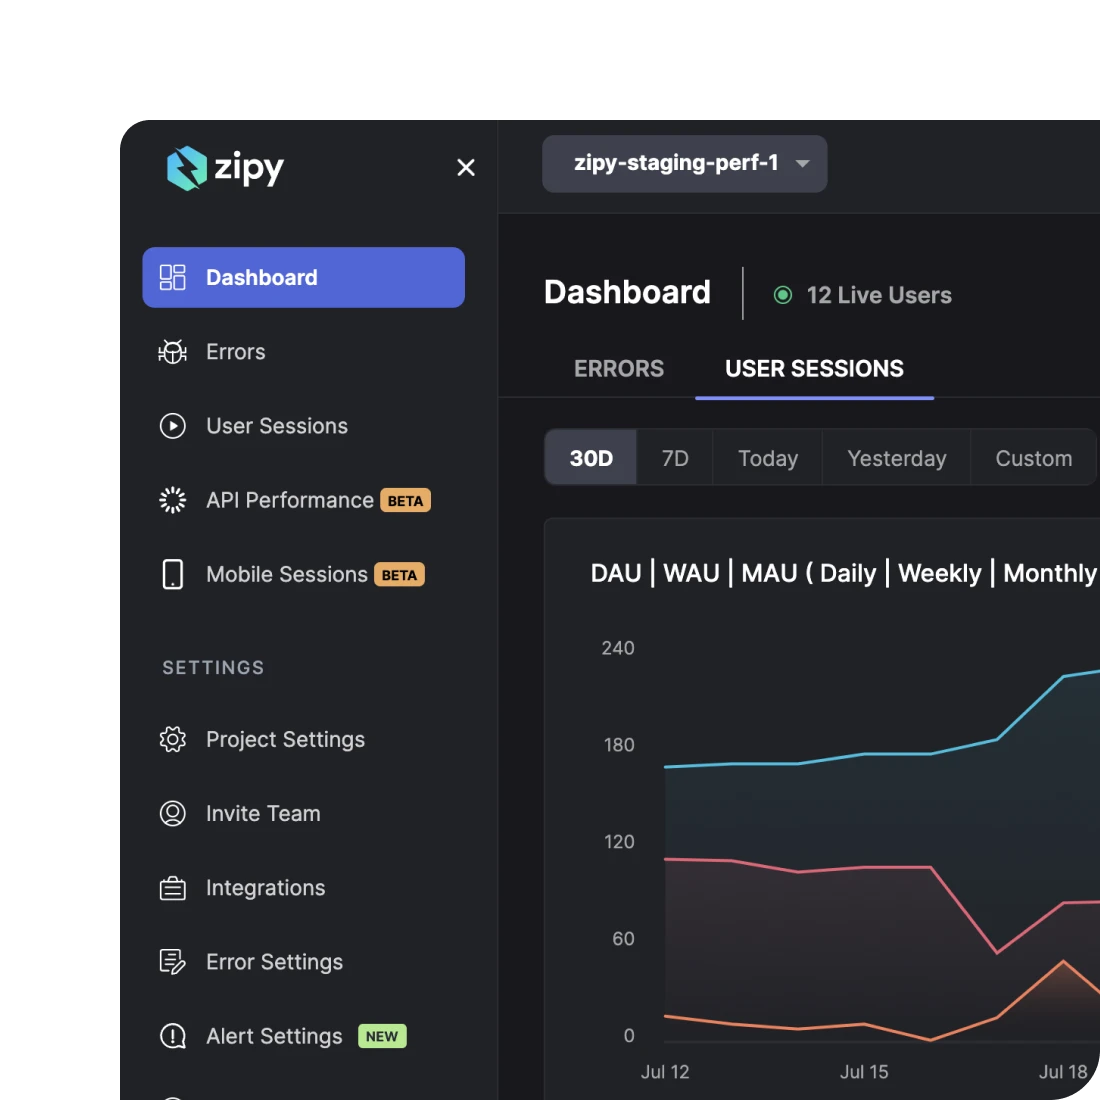Click the SETTINGS section heading
Viewport: 1100px width, 1100px height.
click(213, 668)
